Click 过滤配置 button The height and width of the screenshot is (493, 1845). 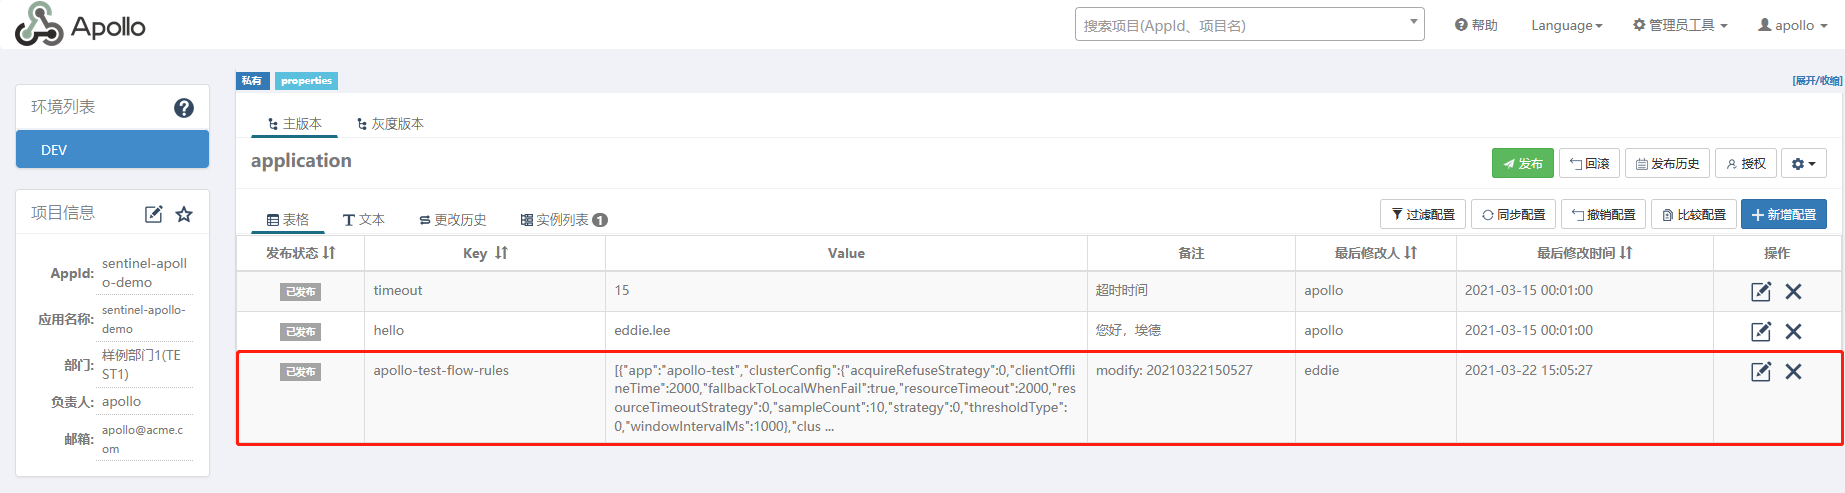[x=1423, y=214]
